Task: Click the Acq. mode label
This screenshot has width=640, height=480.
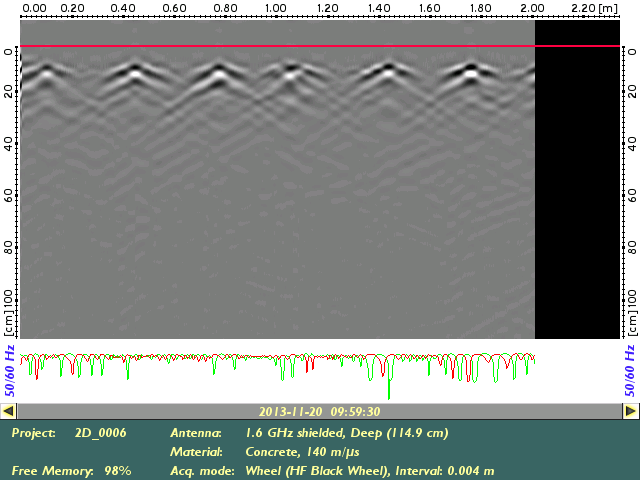Action: point(202,471)
